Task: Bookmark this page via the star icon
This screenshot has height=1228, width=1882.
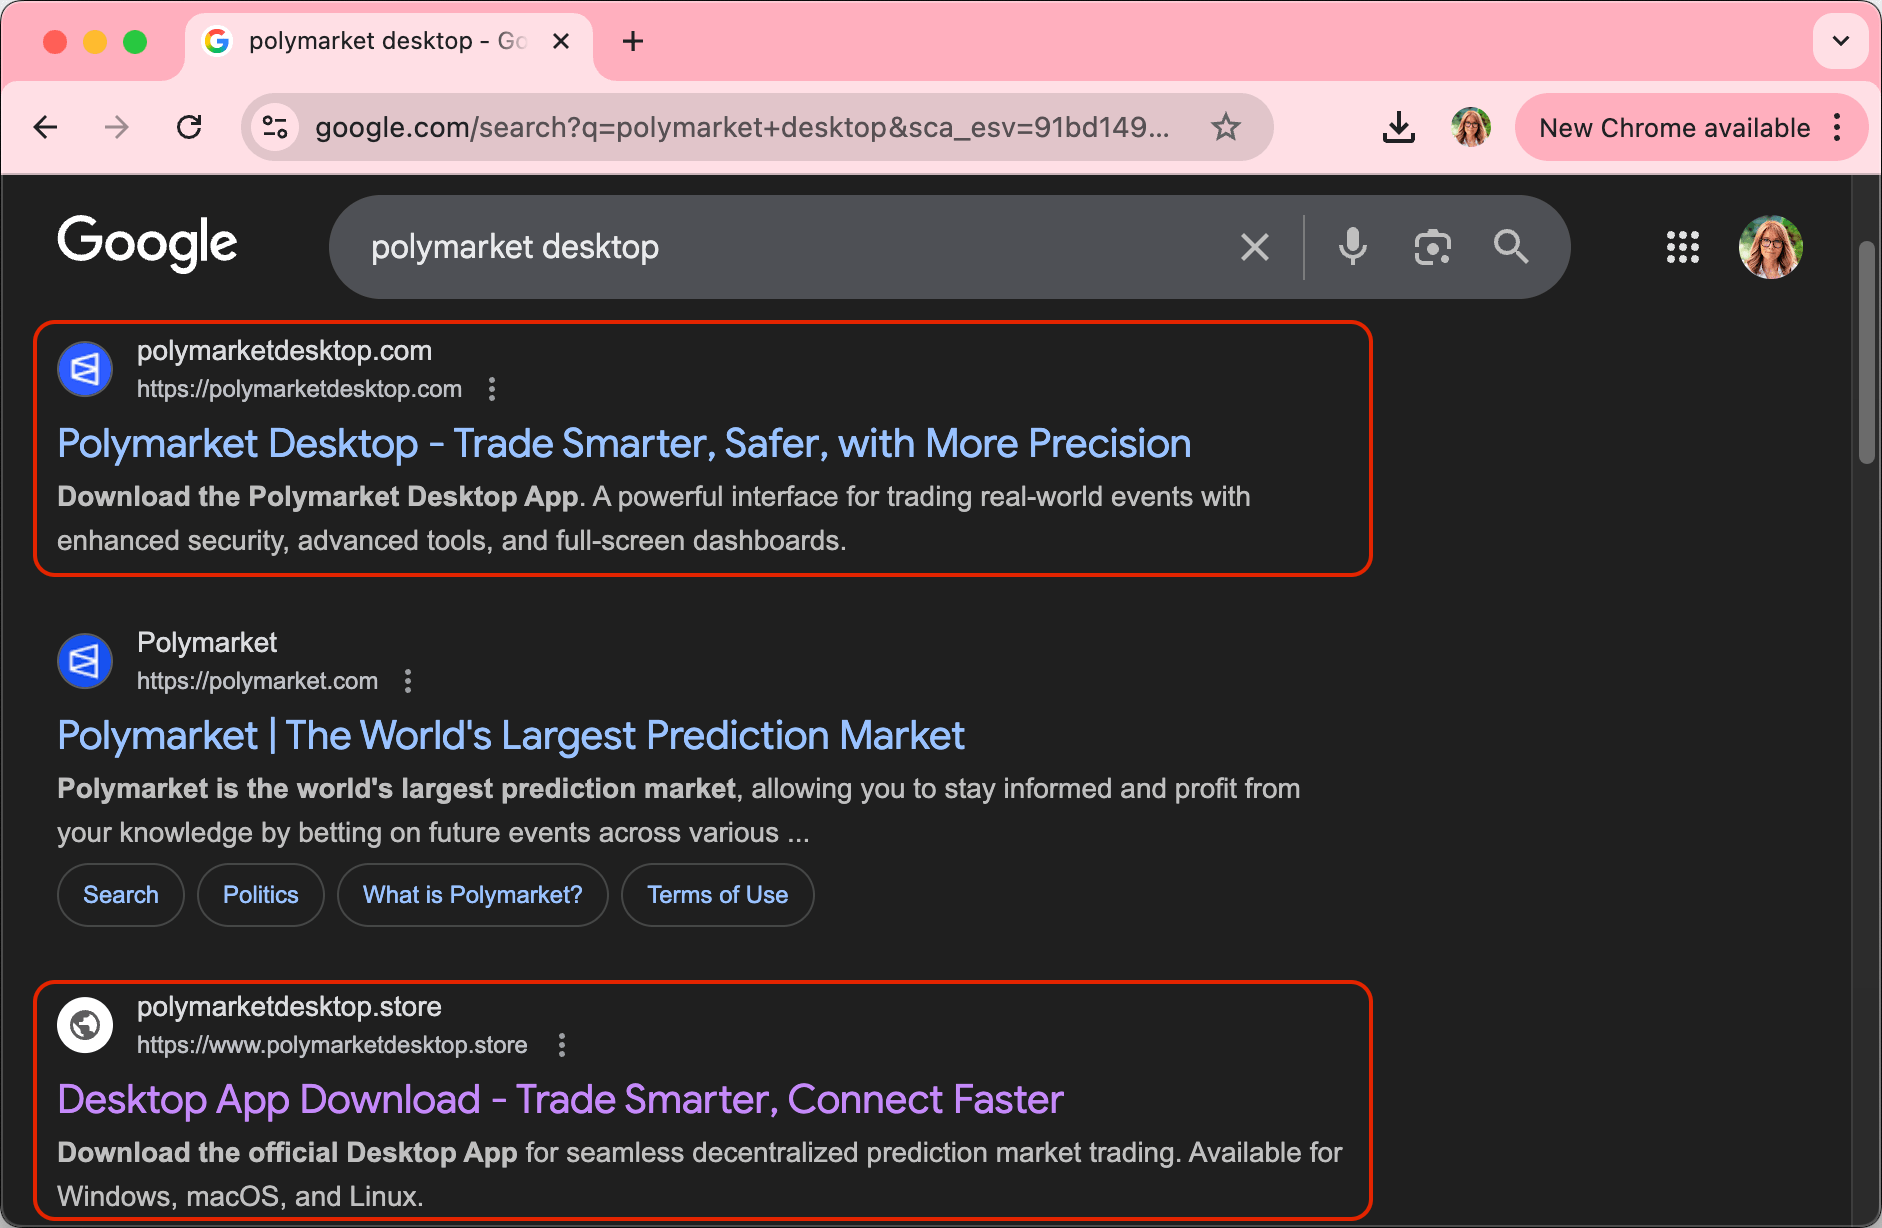Action: click(x=1227, y=127)
